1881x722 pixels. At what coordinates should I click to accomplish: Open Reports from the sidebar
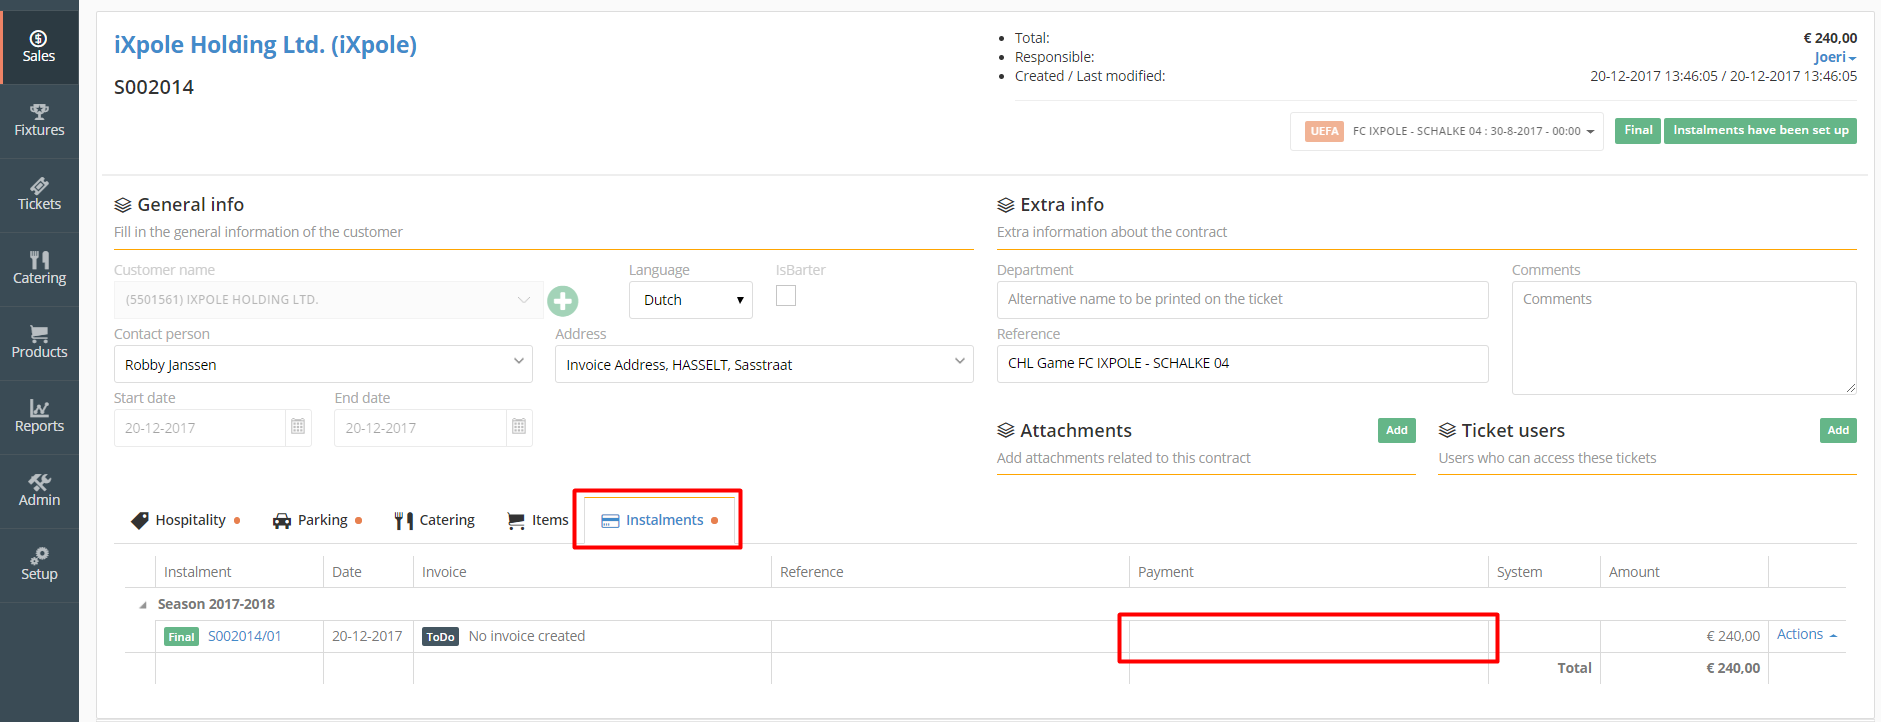39,417
